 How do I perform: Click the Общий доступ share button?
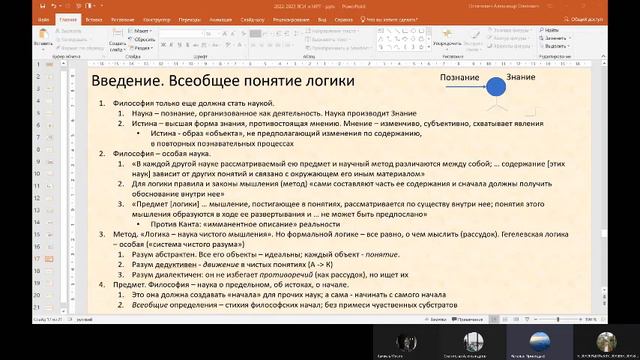click(583, 19)
